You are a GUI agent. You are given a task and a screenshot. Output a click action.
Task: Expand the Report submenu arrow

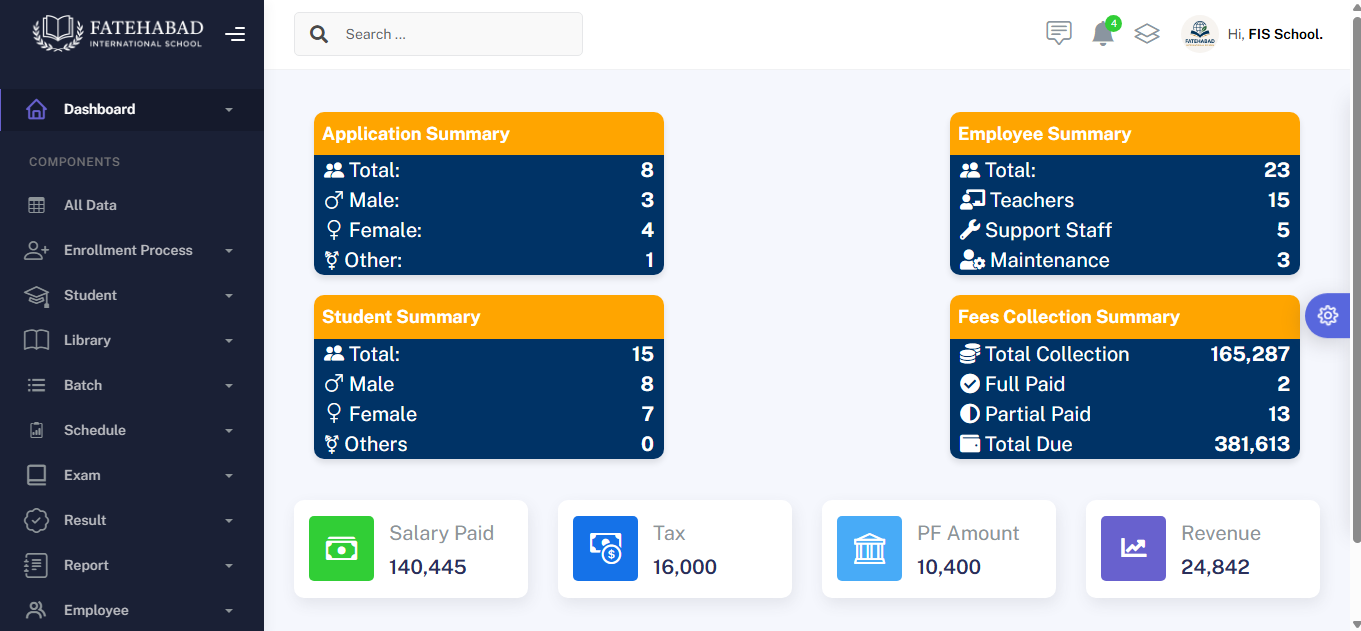tap(229, 565)
